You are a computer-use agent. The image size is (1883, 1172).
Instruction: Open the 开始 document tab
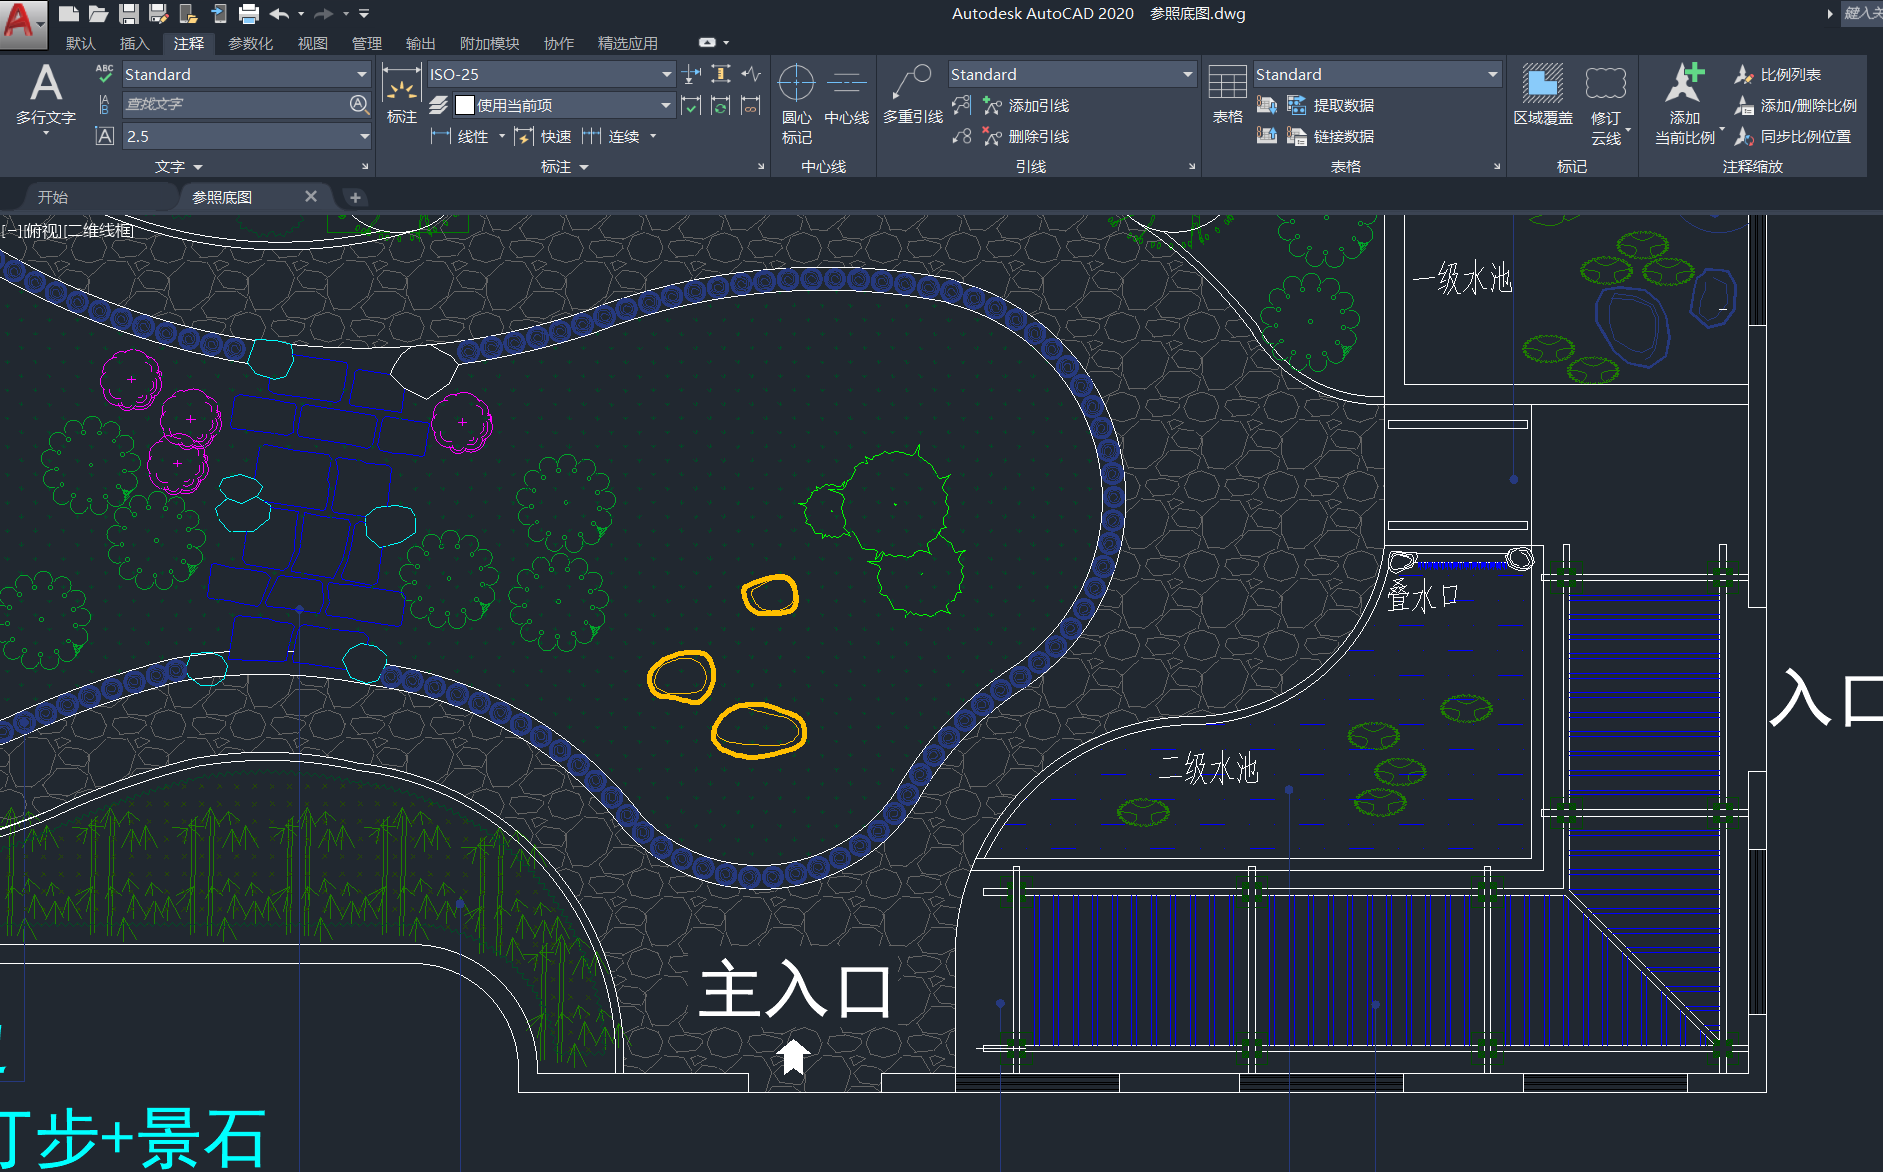pyautogui.click(x=53, y=197)
